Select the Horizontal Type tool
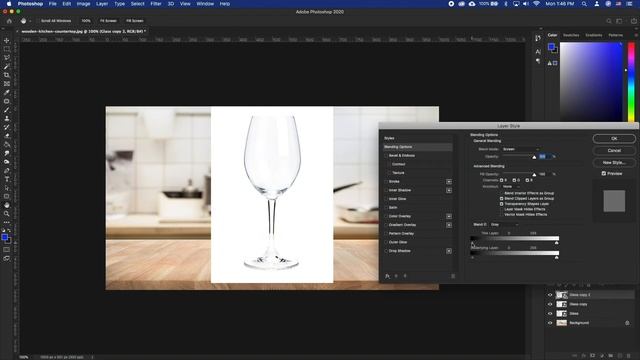This screenshot has width=640, height=360. tap(7, 179)
